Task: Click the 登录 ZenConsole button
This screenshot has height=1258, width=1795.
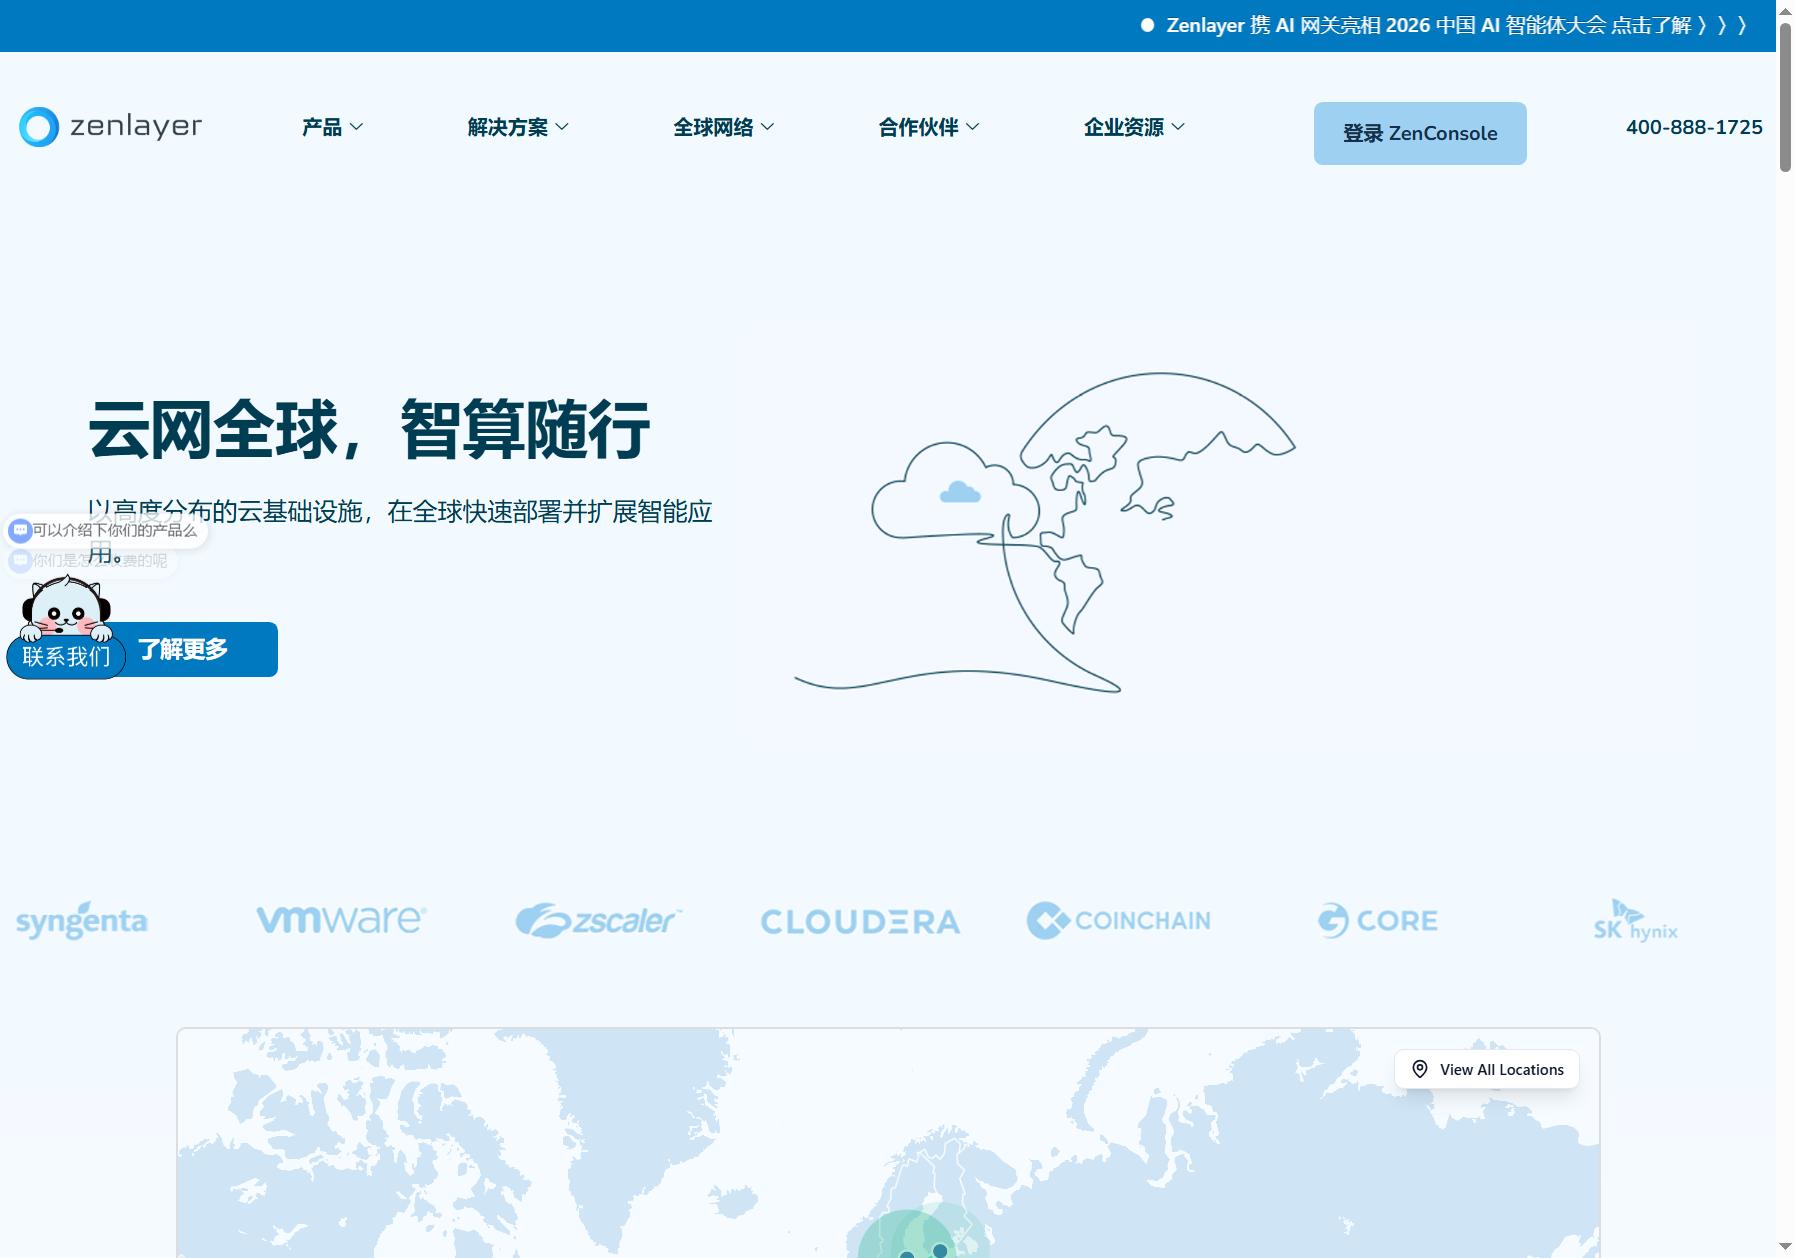Action: tap(1420, 133)
